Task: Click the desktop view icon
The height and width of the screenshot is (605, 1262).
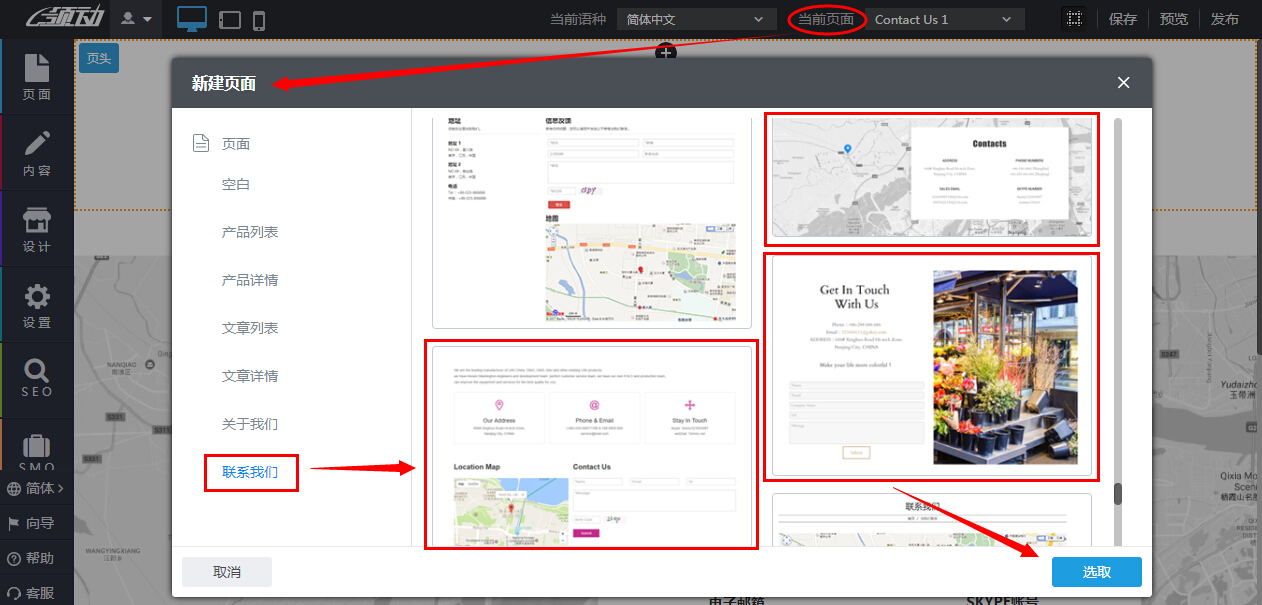Action: (191, 19)
